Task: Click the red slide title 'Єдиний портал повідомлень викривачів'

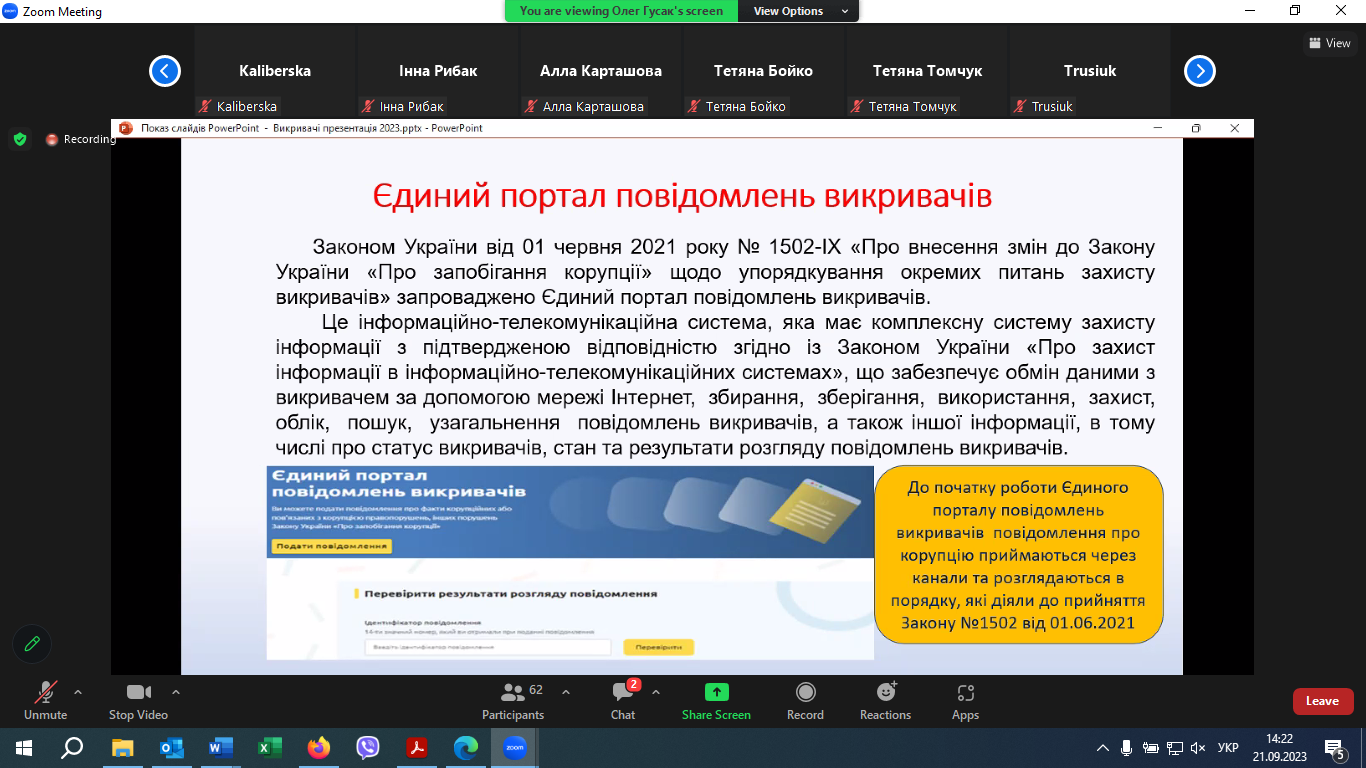Action: 682,196
